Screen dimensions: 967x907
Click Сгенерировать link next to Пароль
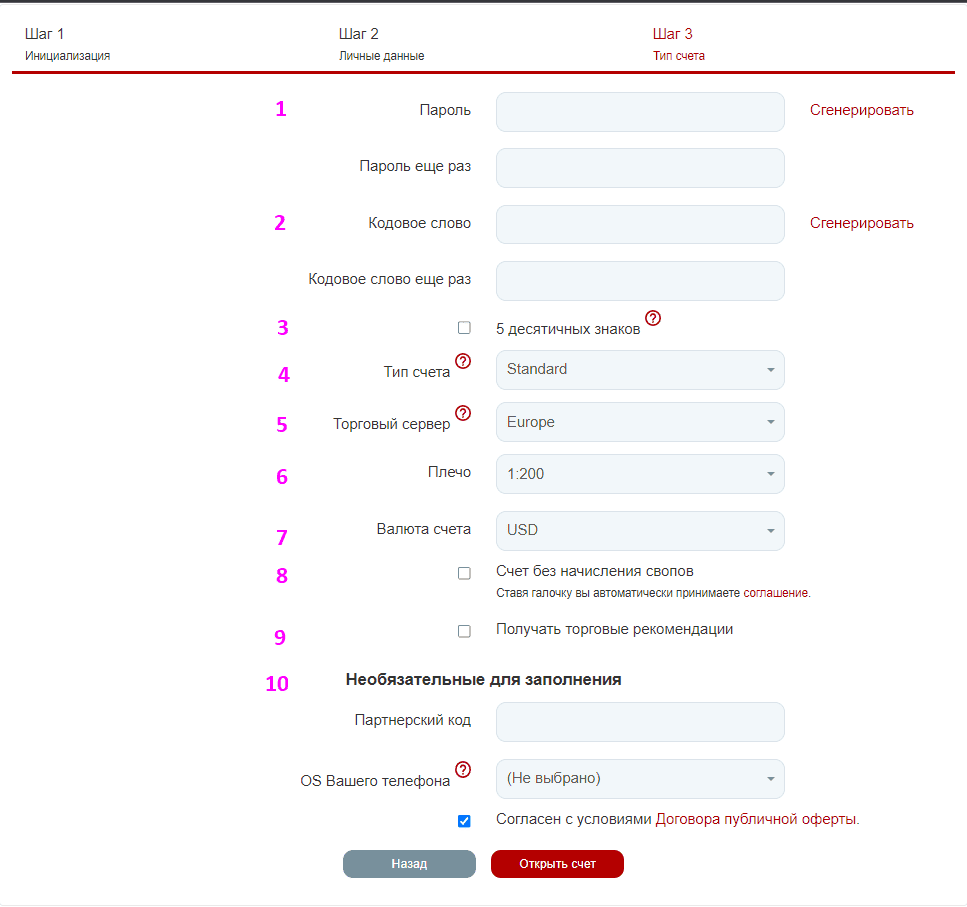click(862, 110)
